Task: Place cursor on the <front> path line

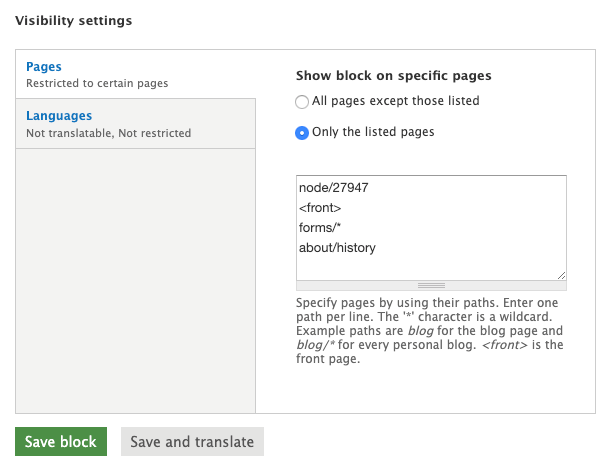Action: (x=320, y=207)
